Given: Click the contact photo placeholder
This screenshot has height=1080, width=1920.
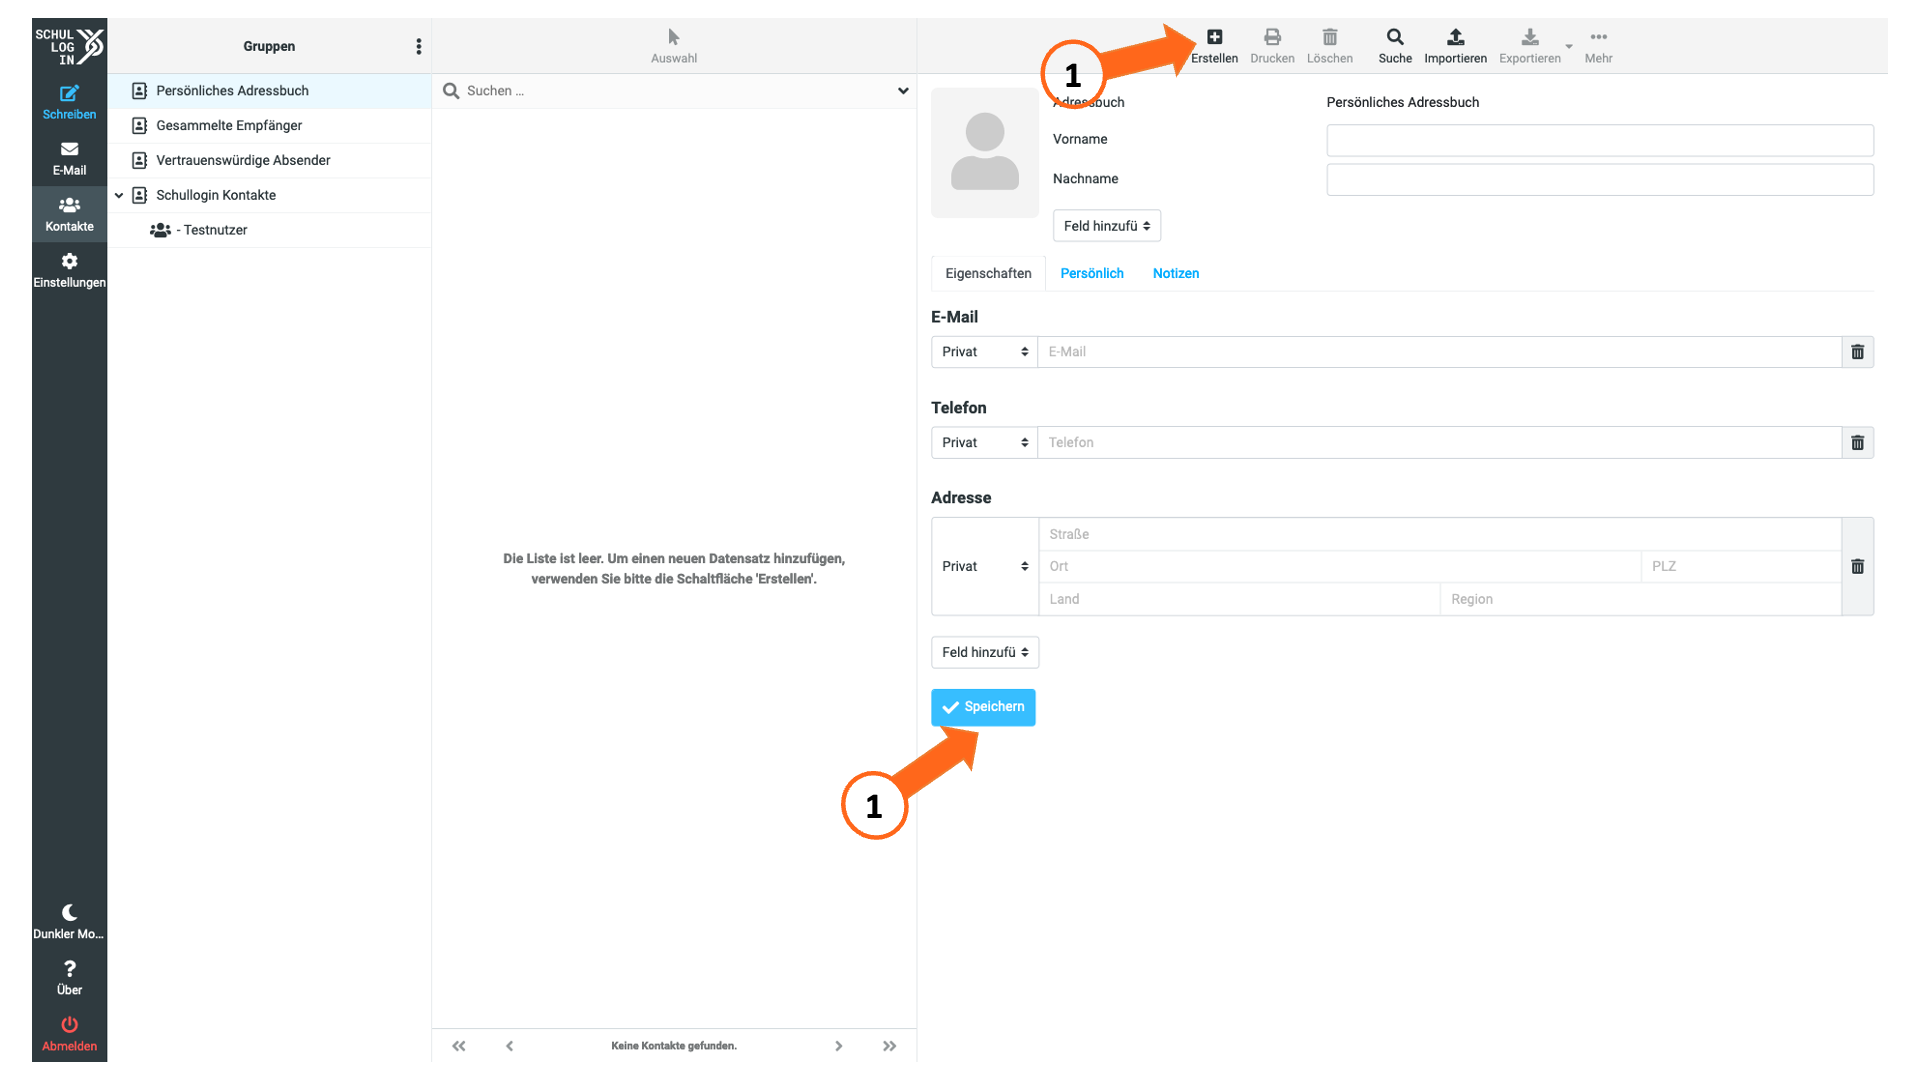Looking at the screenshot, I should click(x=984, y=153).
